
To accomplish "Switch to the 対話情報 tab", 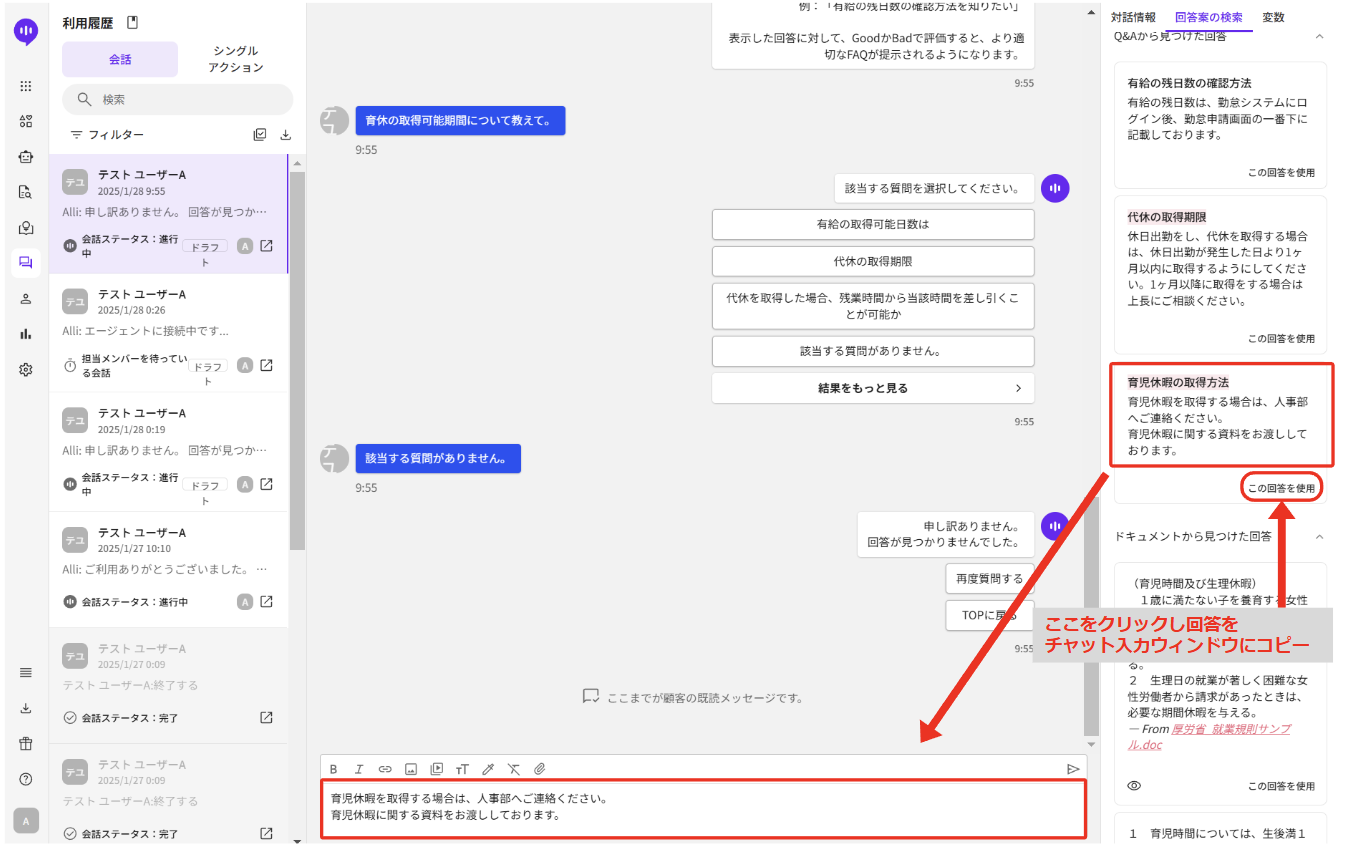I will (x=1133, y=17).
